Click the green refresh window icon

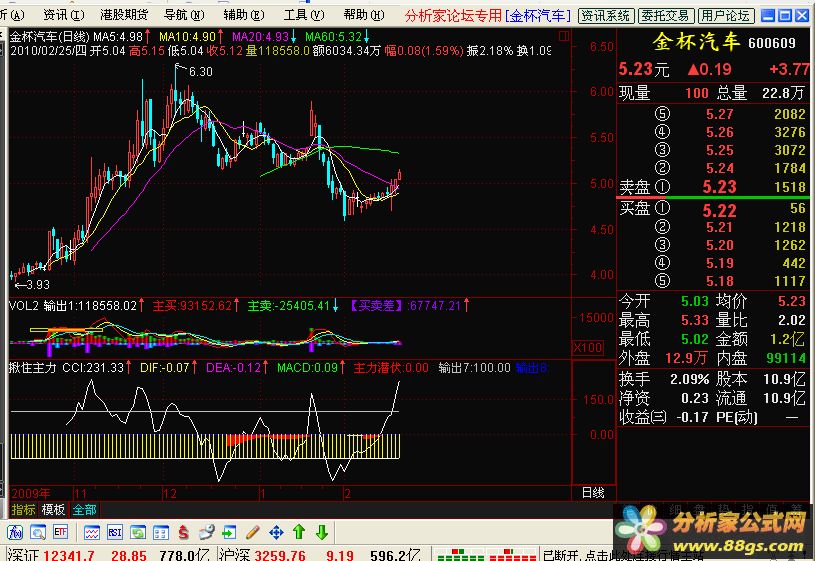coord(138,532)
